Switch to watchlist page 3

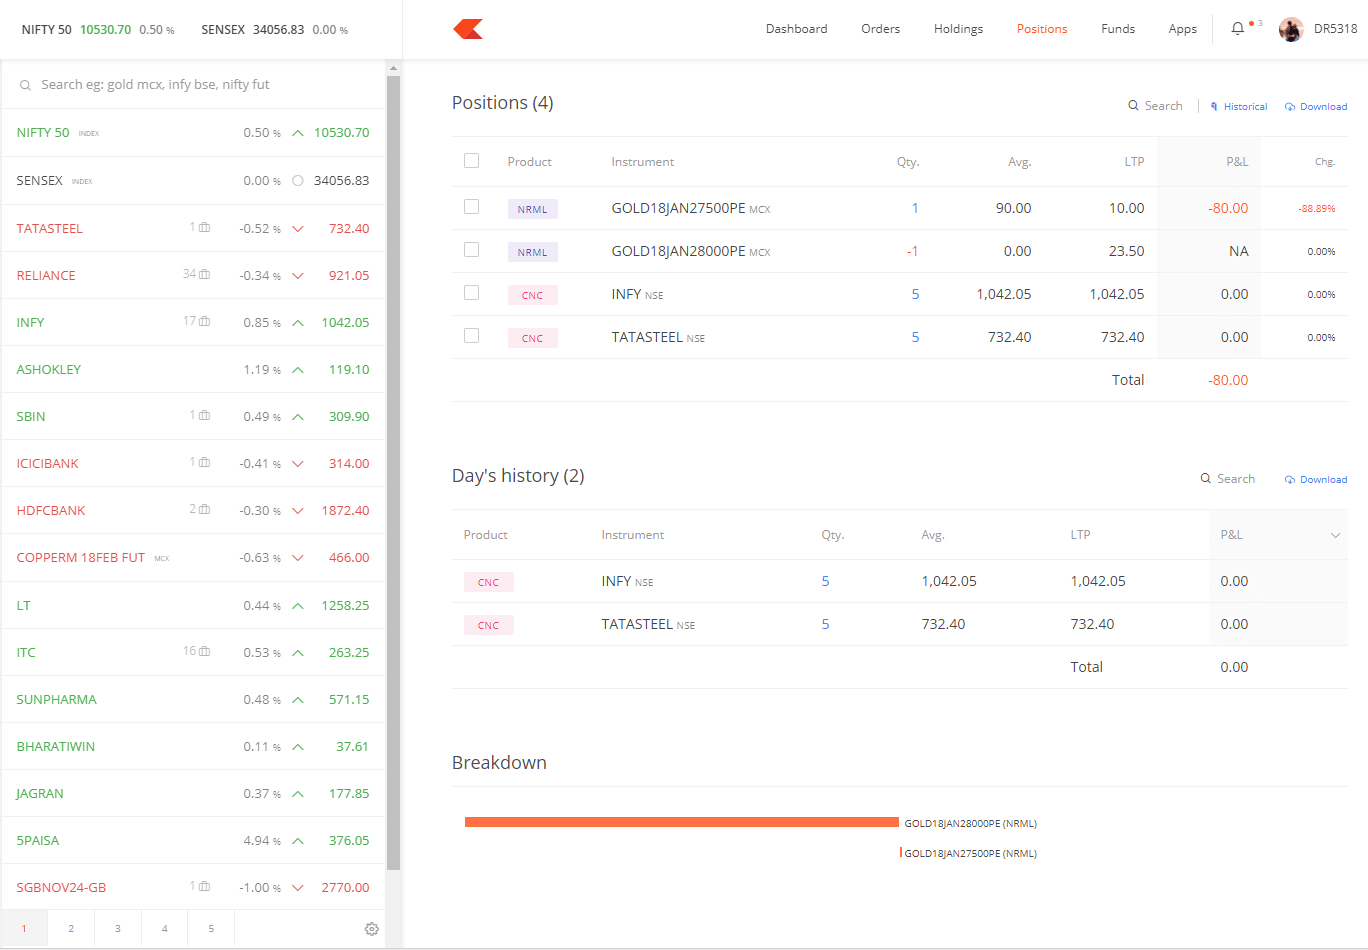(118, 929)
